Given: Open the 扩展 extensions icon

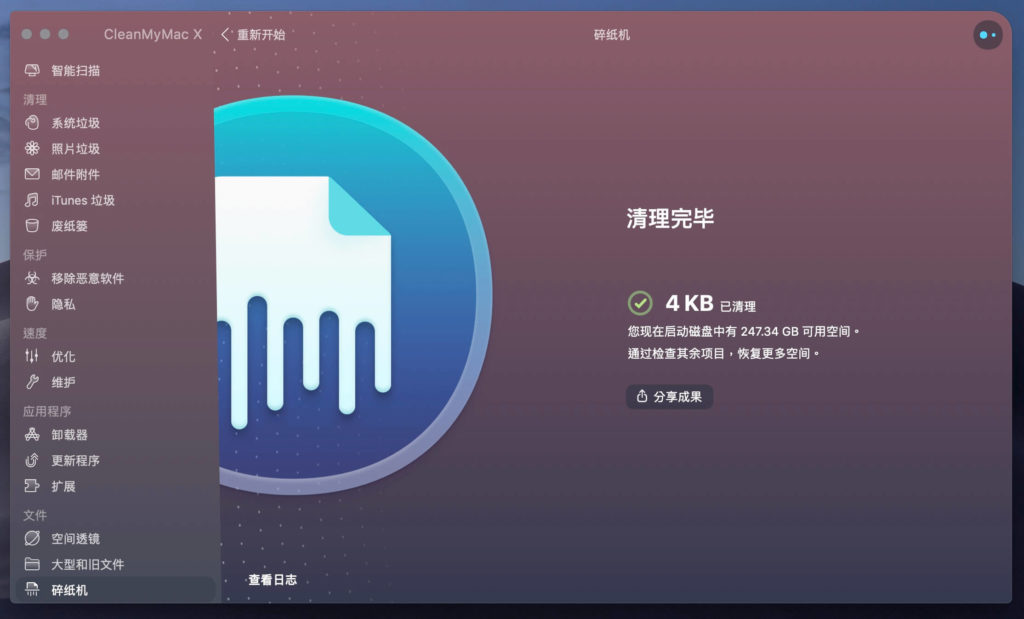Looking at the screenshot, I should tap(32, 486).
